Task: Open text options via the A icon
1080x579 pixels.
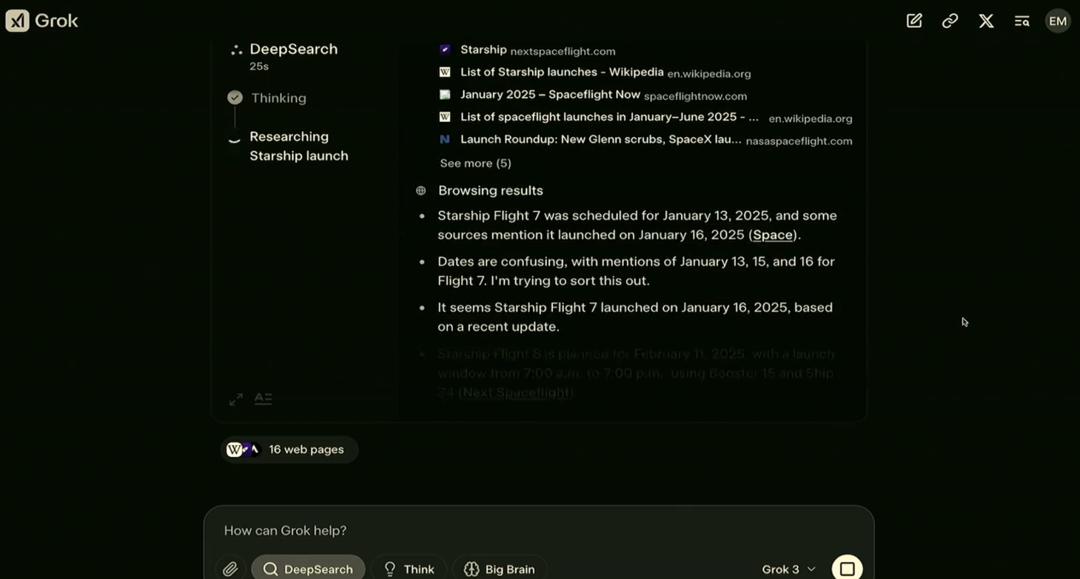Action: pos(263,398)
